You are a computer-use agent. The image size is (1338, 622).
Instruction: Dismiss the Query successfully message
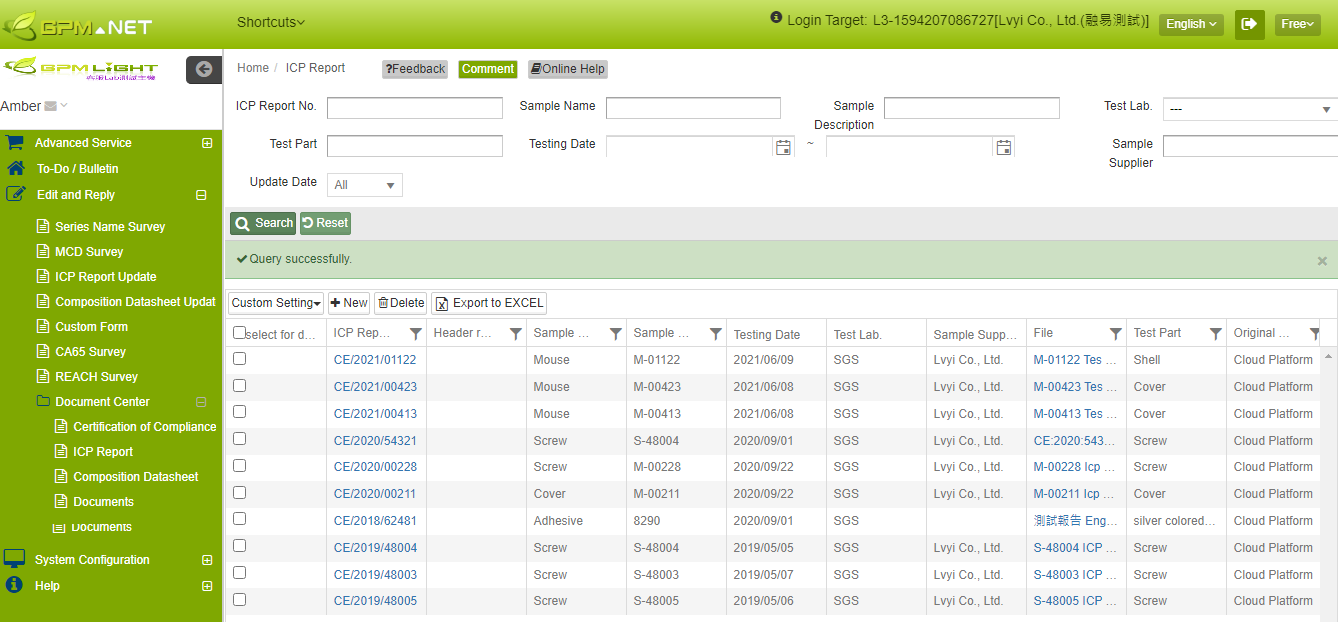1322,261
